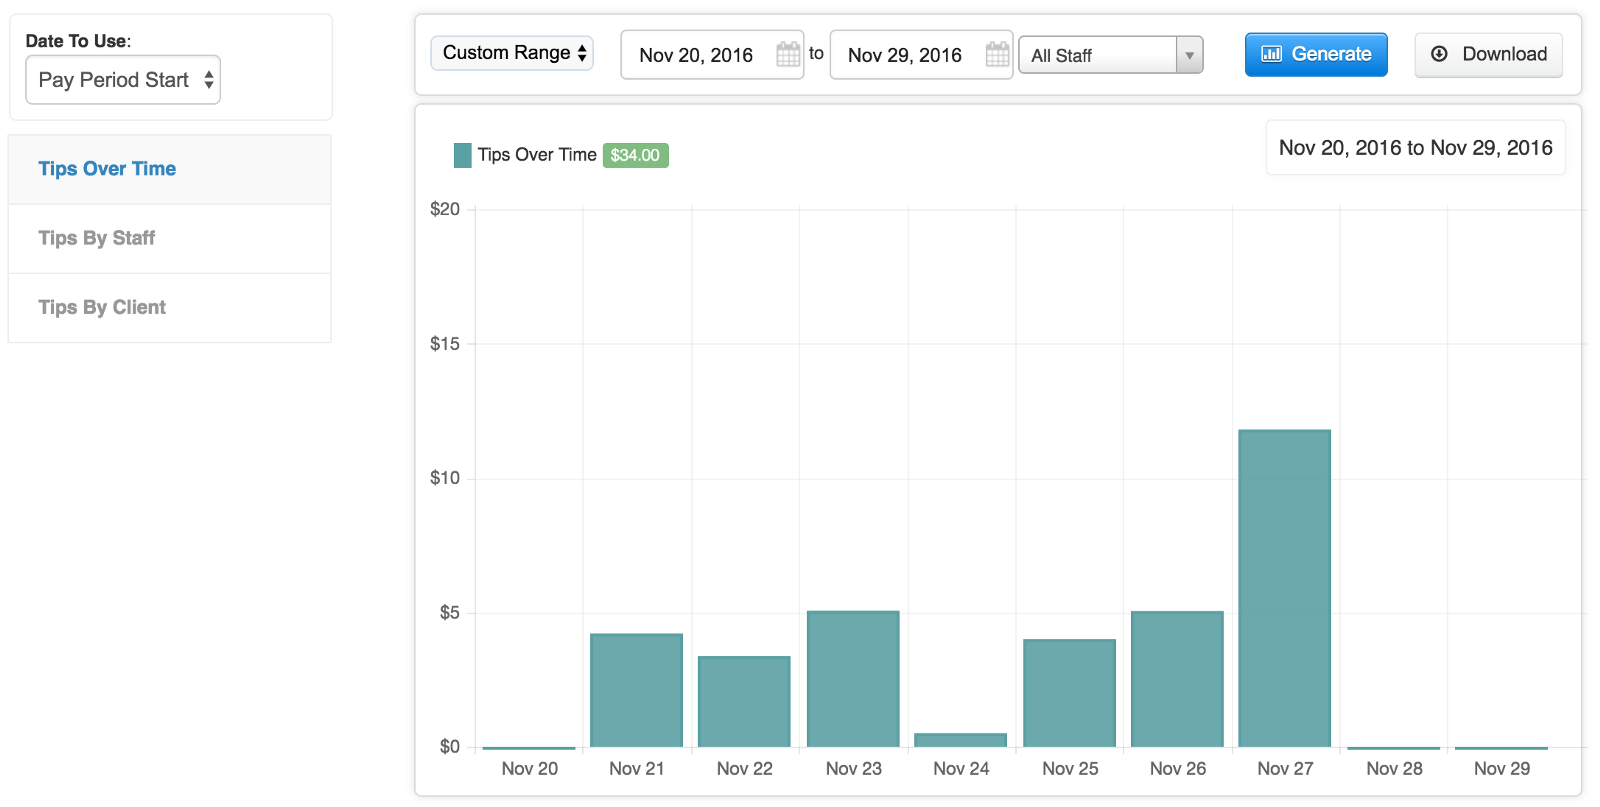
Task: Click the $34.00 total badge
Action: tap(635, 155)
